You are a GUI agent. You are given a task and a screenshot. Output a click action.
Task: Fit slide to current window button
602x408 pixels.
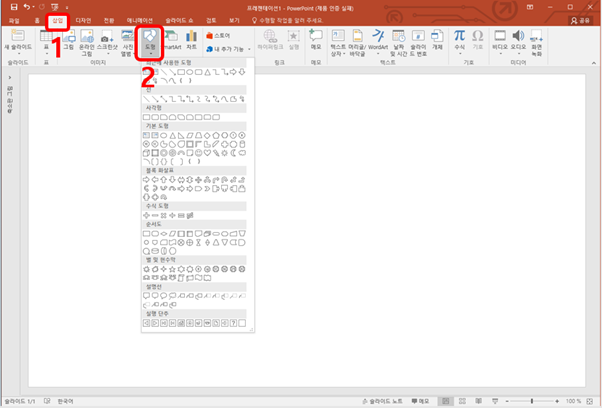590,401
